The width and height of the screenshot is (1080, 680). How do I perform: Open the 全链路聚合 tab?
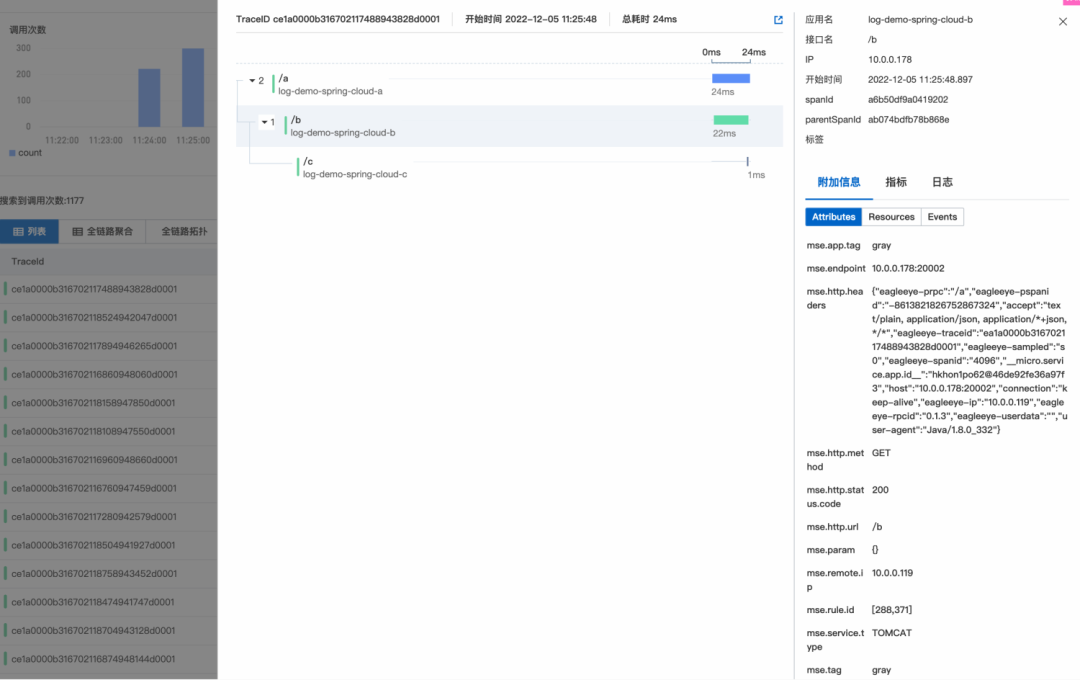[103, 231]
